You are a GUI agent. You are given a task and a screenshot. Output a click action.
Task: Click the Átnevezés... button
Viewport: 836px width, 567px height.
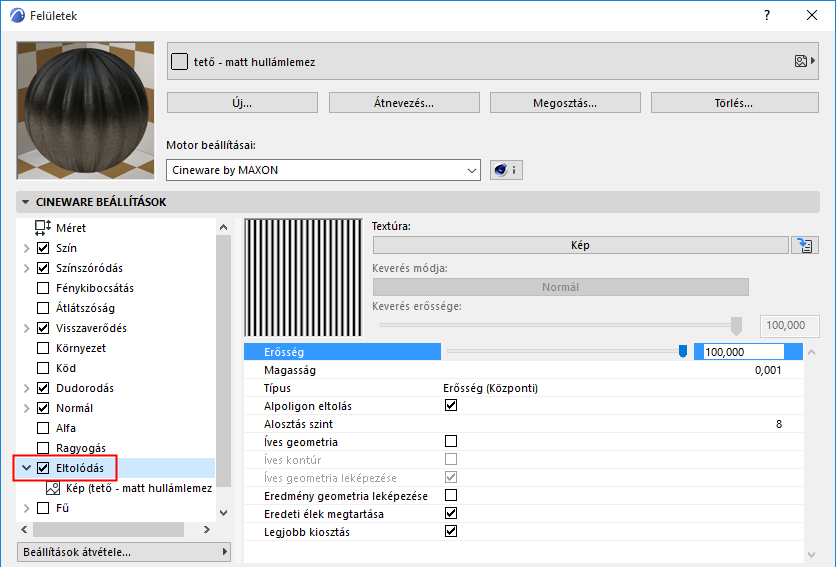[404, 103]
